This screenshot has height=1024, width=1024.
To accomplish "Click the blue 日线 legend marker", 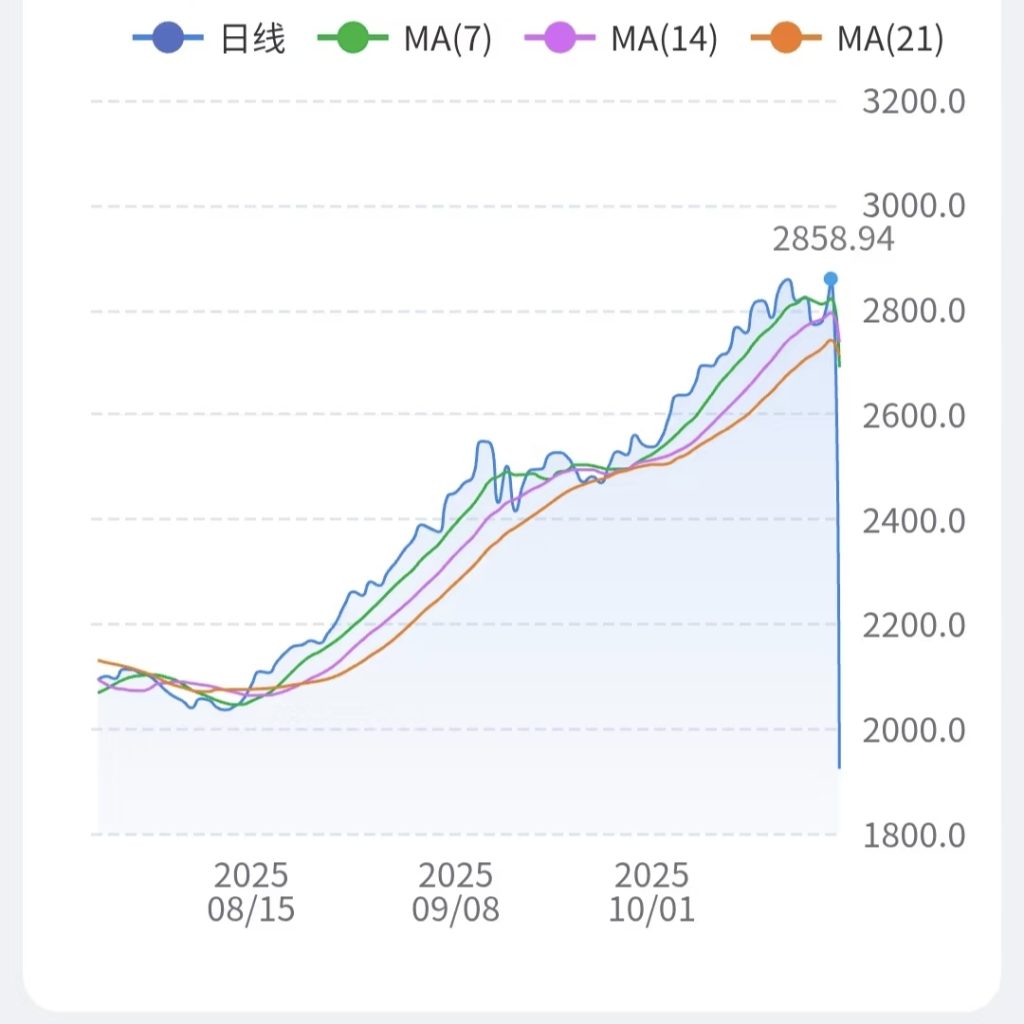I will (159, 39).
